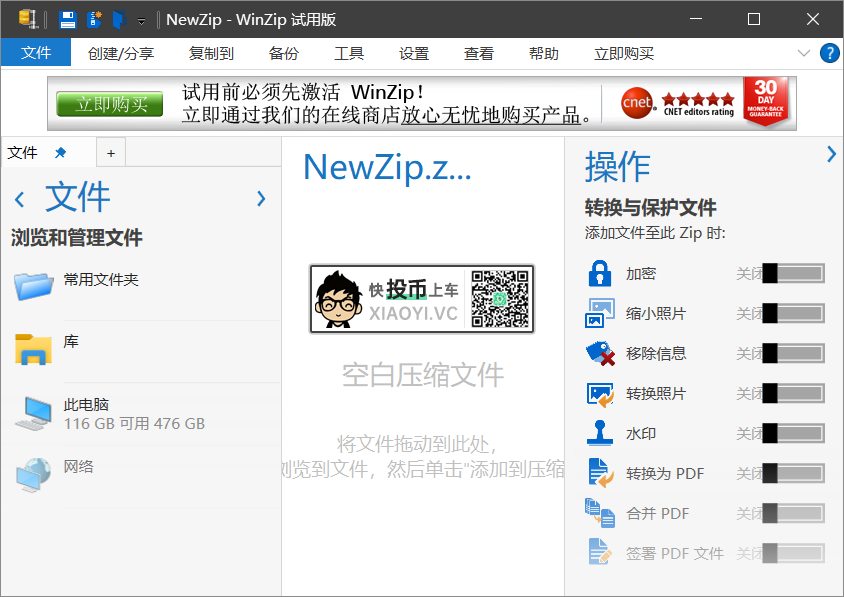Click the pin icon on 文件 pane tab
844x597 pixels.
click(x=61, y=153)
